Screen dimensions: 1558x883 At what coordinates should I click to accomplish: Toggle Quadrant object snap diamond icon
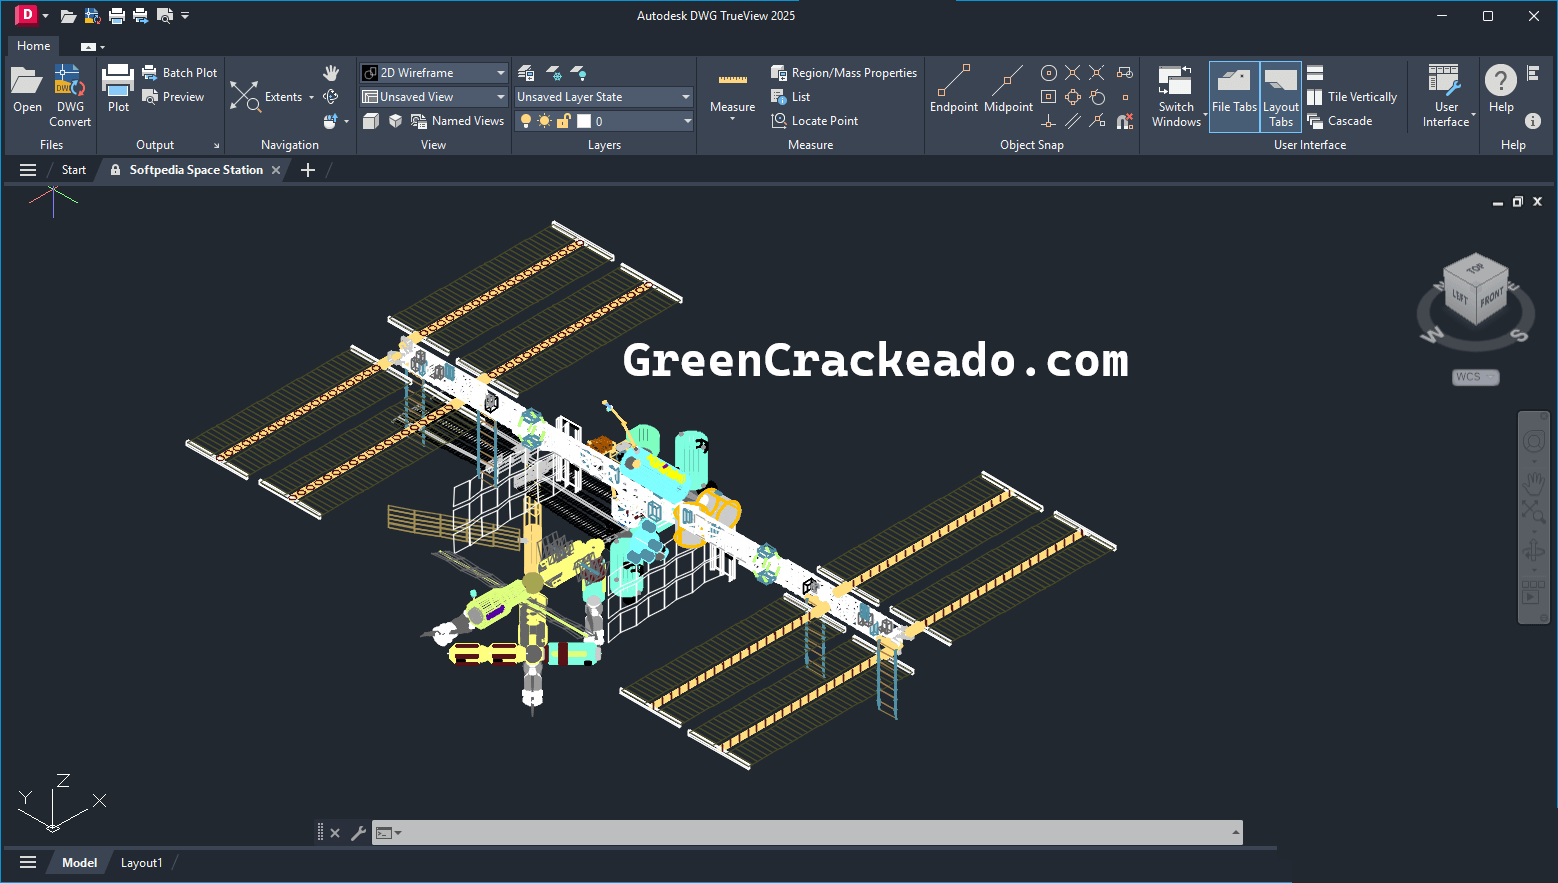[1073, 97]
